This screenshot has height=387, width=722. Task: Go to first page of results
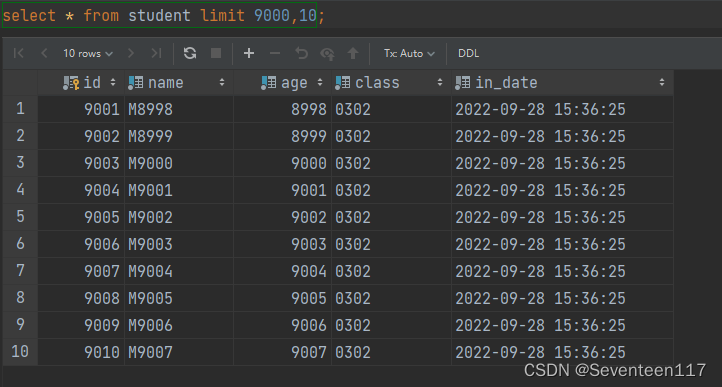[x=19, y=53]
